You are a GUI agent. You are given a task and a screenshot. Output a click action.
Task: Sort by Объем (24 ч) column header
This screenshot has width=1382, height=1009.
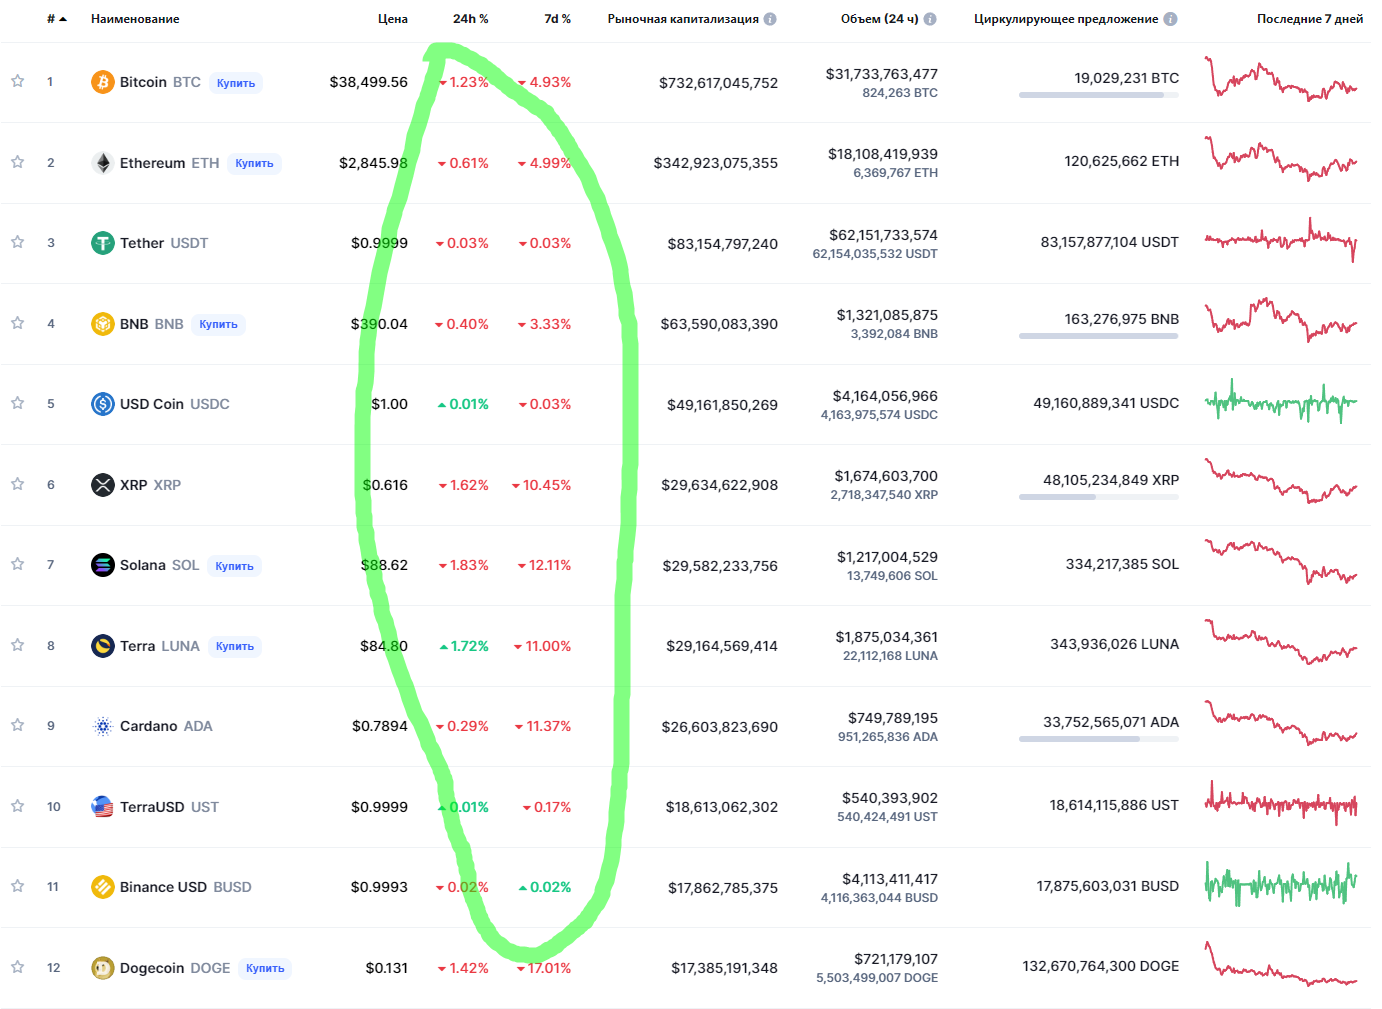click(x=880, y=19)
